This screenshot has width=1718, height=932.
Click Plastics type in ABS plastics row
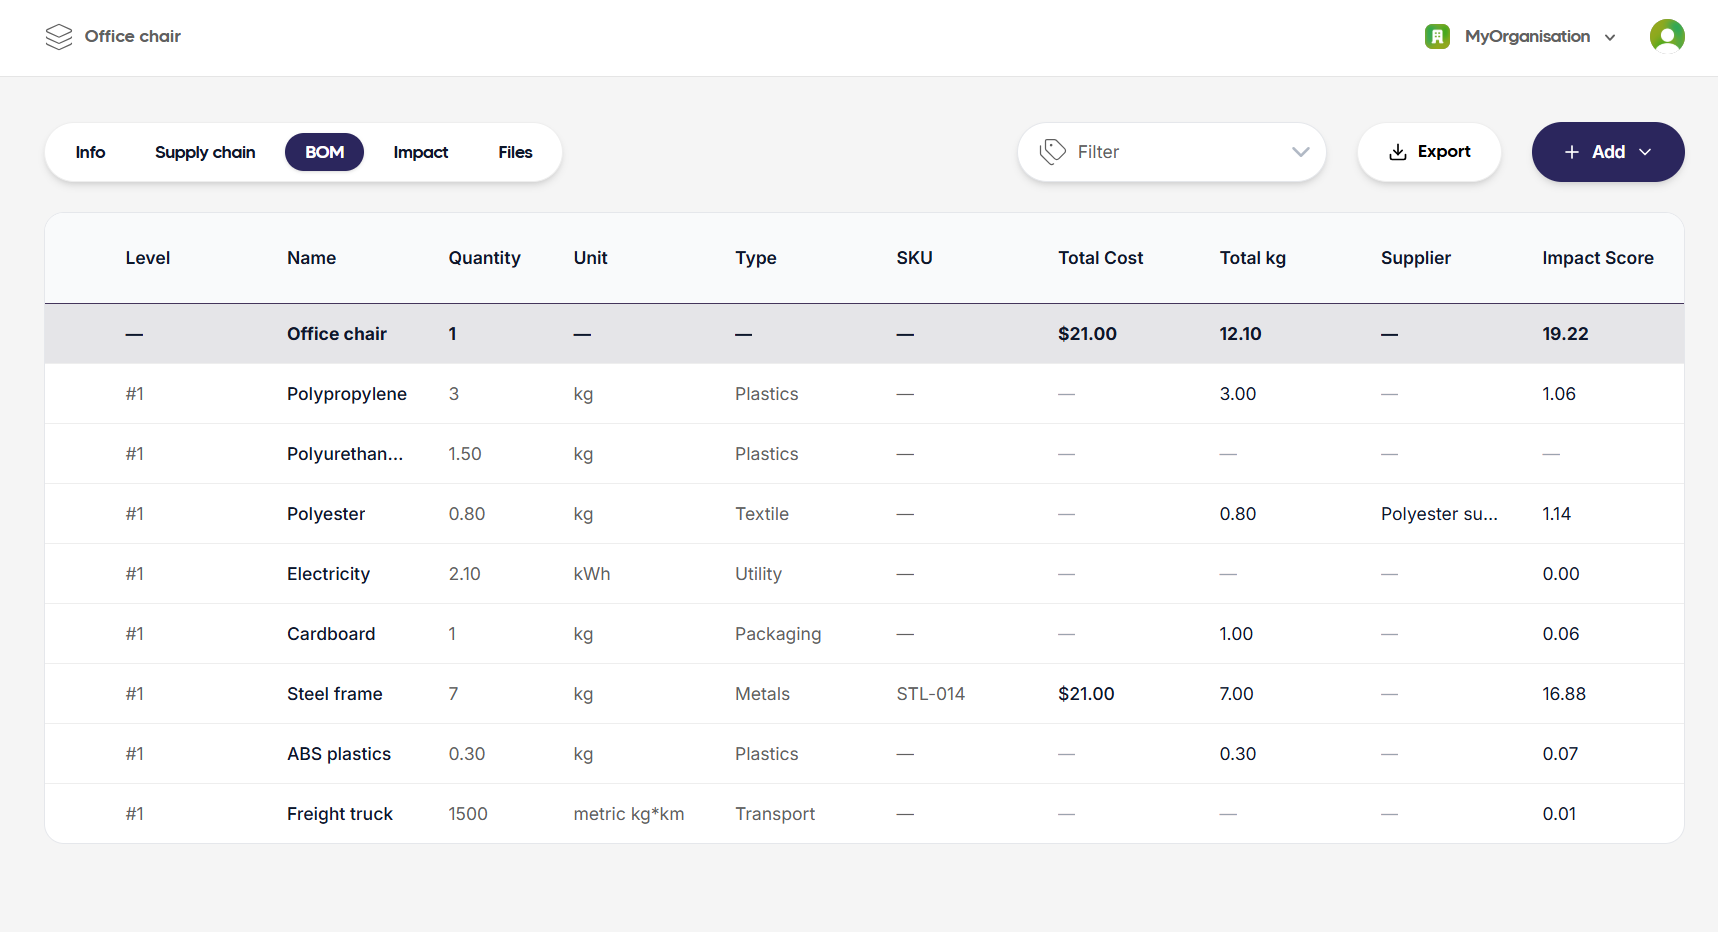point(766,754)
